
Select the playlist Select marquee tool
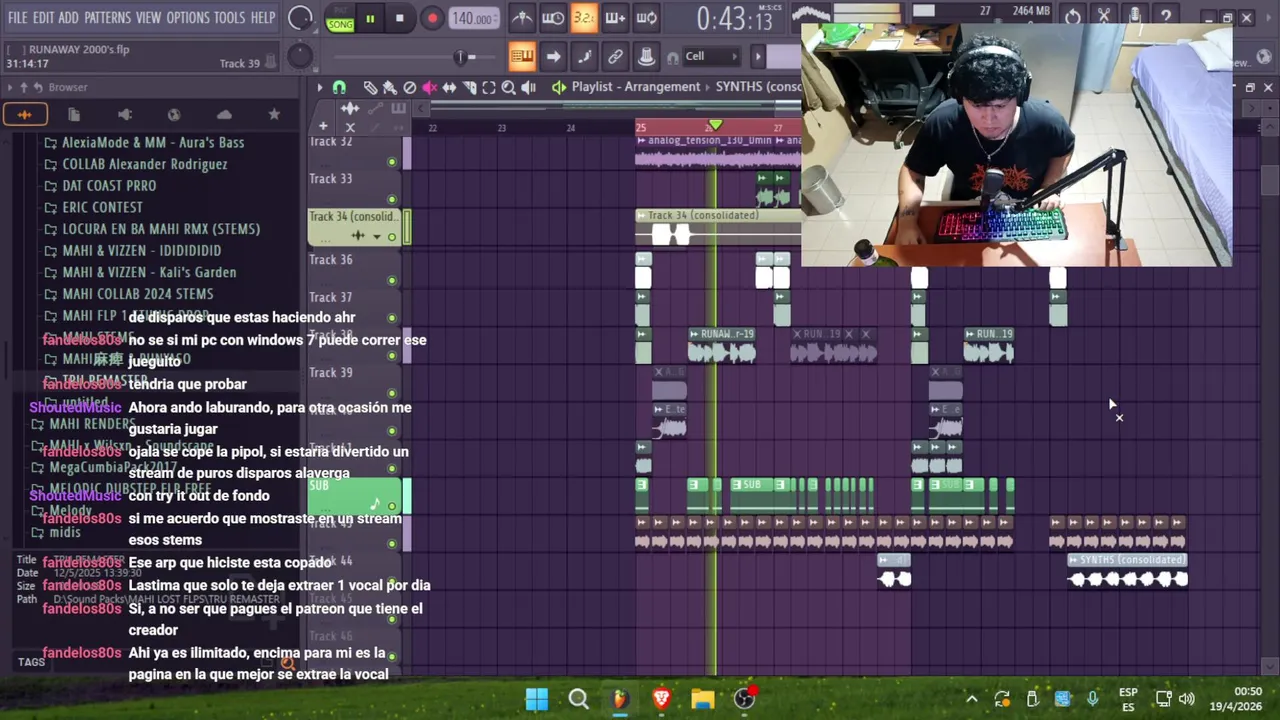pos(489,87)
